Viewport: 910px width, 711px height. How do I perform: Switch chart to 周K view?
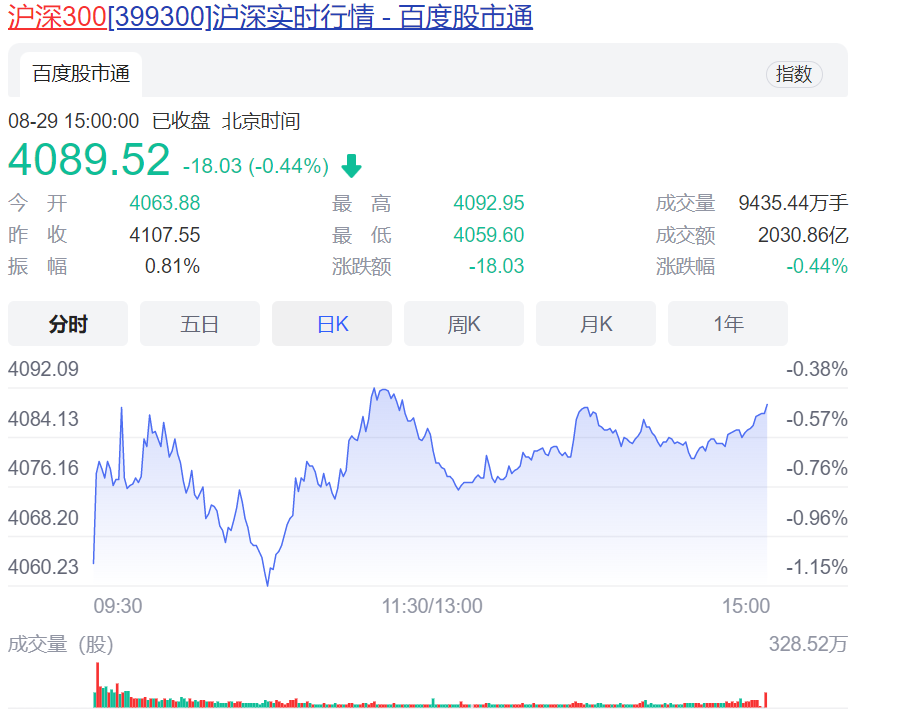click(464, 324)
